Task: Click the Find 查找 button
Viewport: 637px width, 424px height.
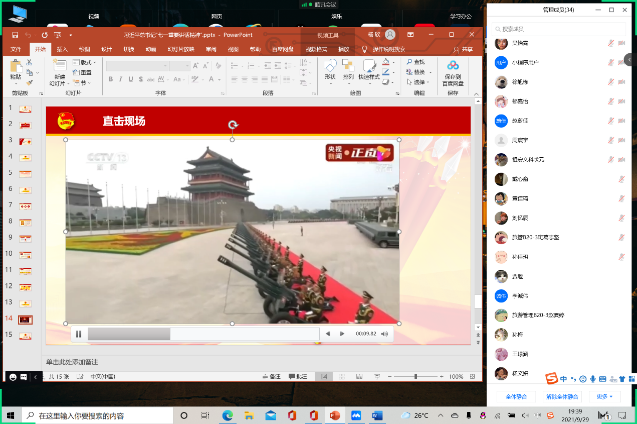Action: 416,62
